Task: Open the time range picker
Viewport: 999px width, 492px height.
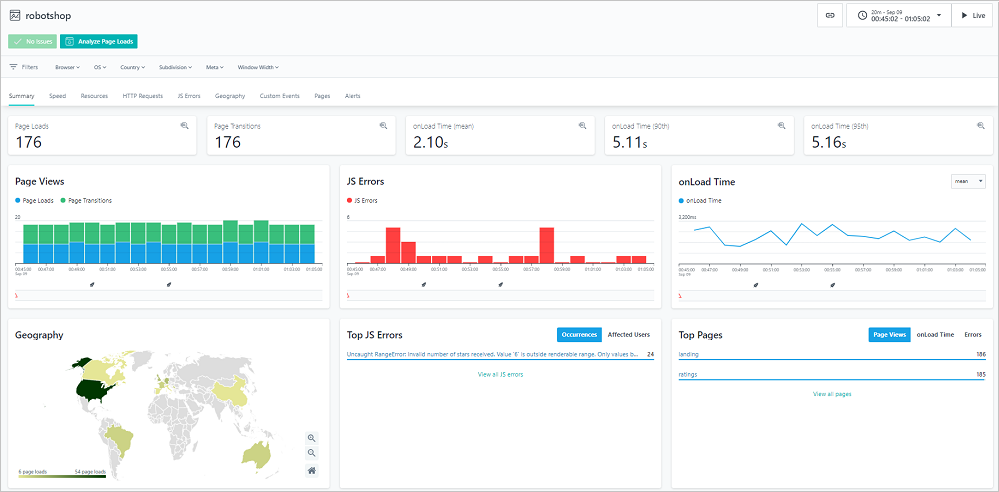Action: [897, 16]
